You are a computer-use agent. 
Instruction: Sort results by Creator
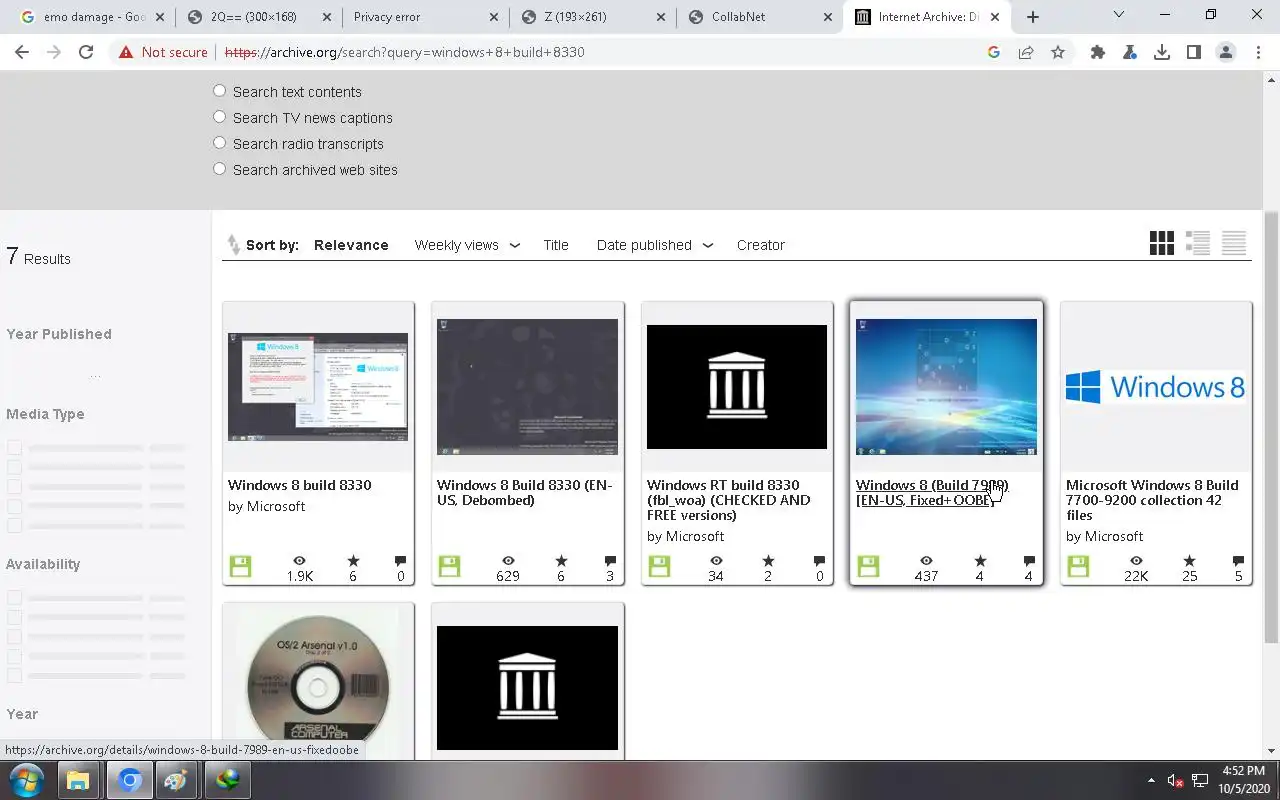761,245
